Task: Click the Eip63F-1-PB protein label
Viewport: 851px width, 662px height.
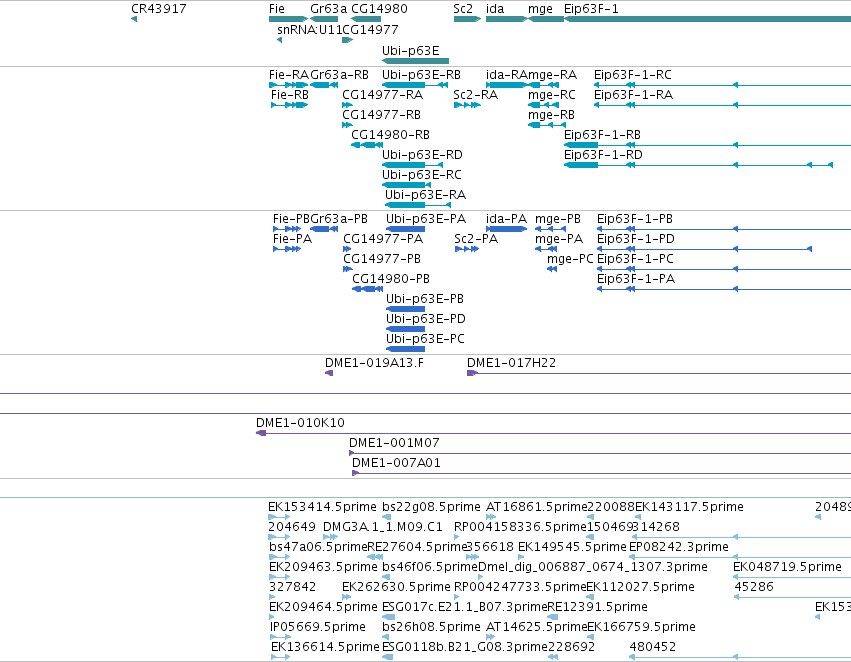Action: pyautogui.click(x=635, y=219)
